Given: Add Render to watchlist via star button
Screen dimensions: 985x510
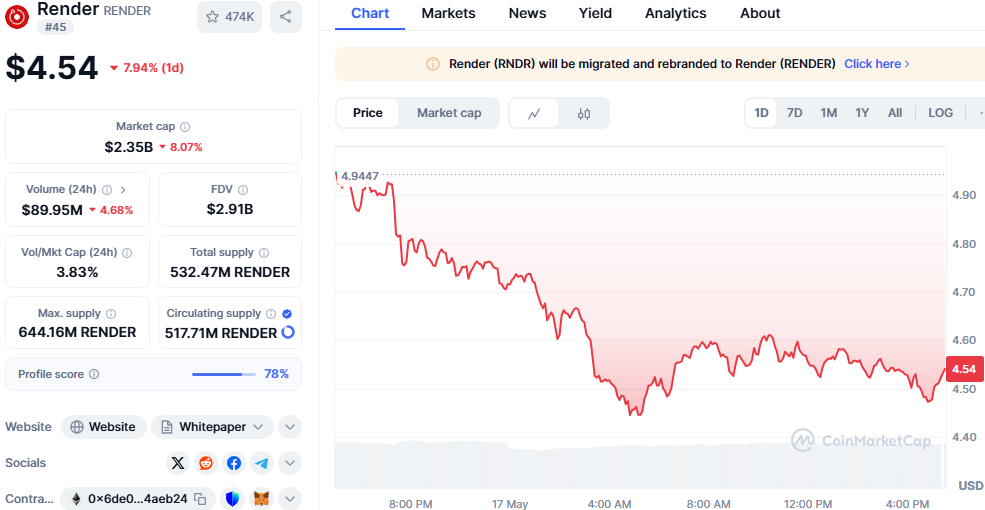Looking at the screenshot, I should pos(229,17).
